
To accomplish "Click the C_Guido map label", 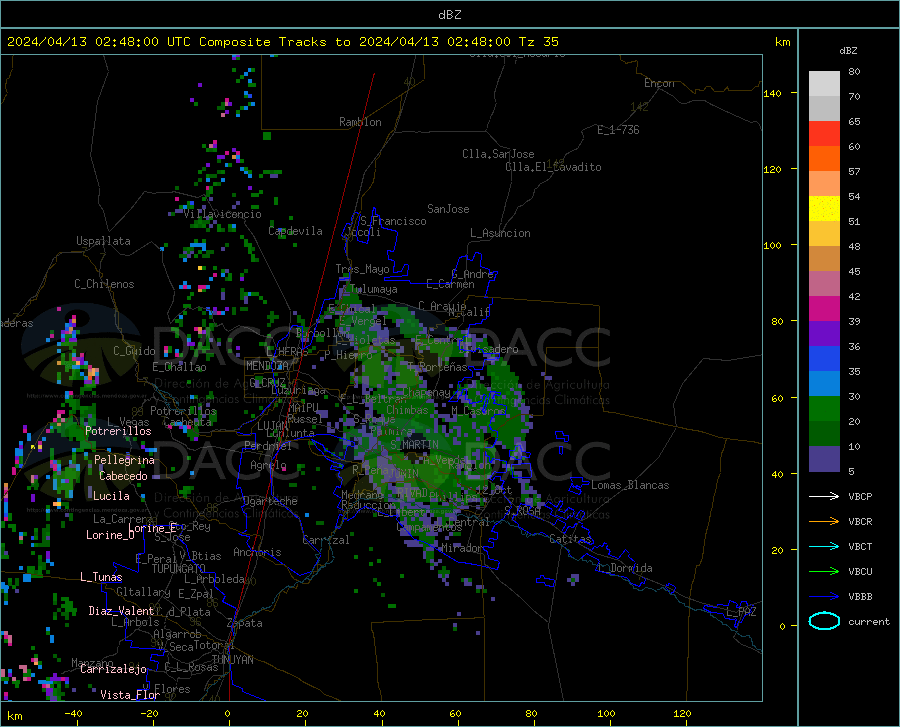I will [x=134, y=351].
